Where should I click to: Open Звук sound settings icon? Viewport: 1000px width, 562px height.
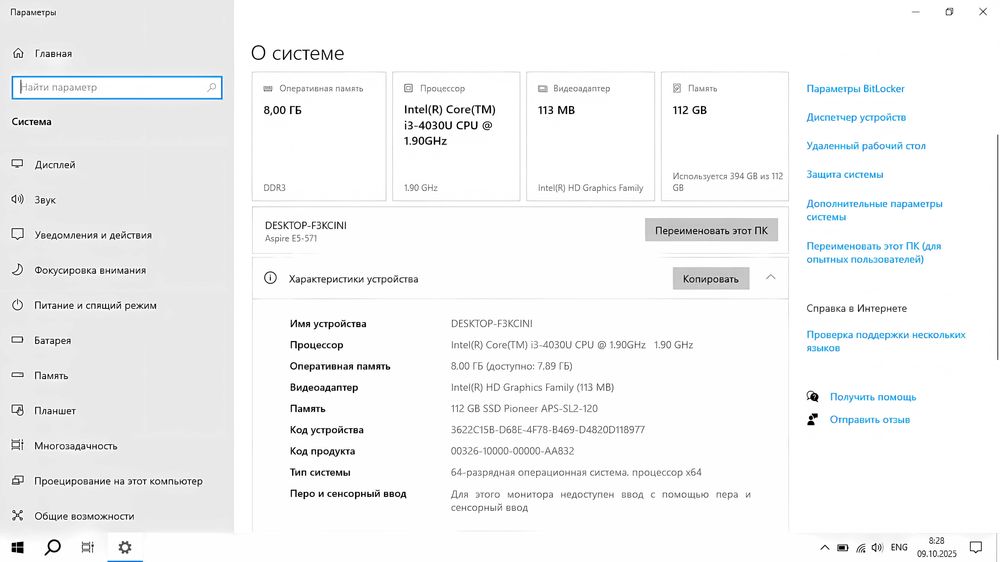click(17, 199)
